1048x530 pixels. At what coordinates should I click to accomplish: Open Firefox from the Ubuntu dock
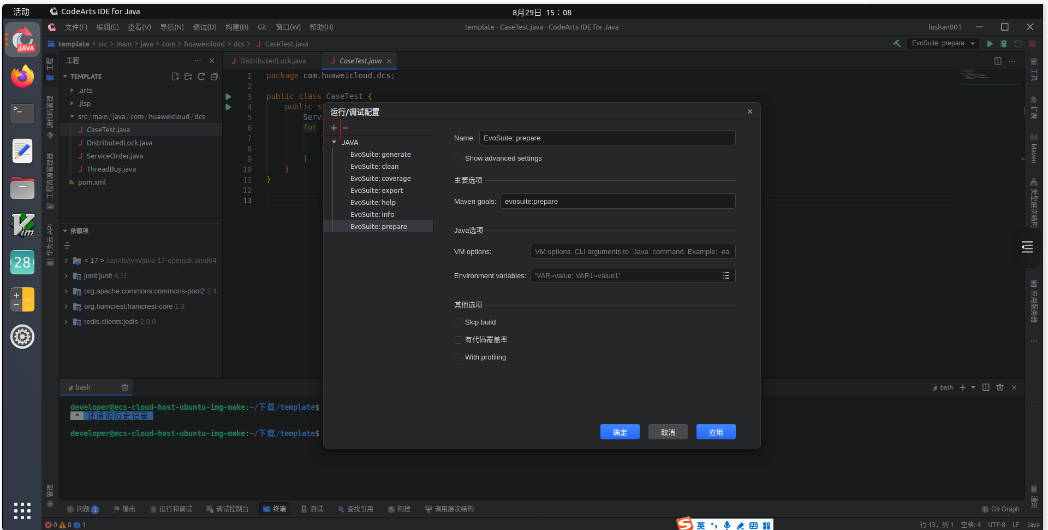(22, 77)
